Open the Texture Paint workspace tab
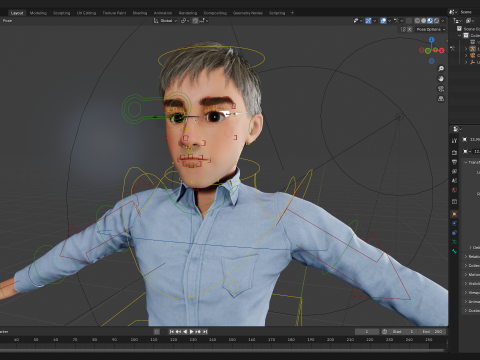This screenshot has width=480, height=360. point(114,13)
